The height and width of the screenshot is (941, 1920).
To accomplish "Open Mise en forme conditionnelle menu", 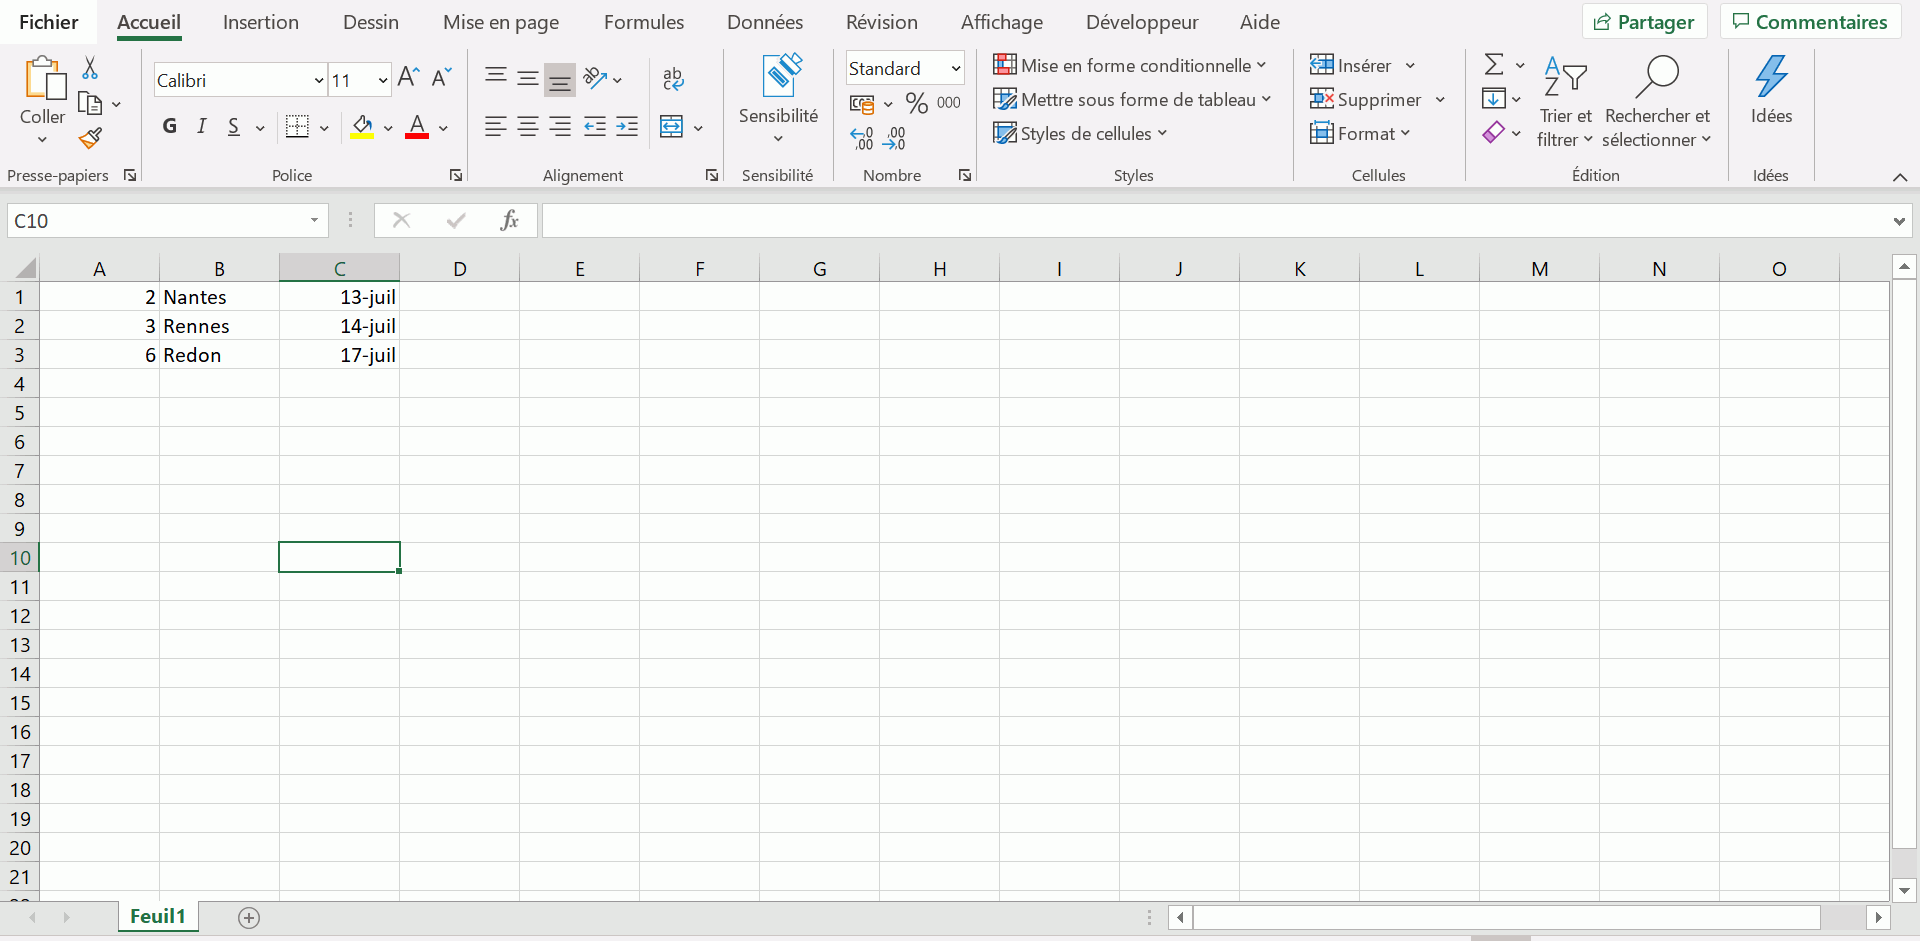I will click(x=1130, y=66).
